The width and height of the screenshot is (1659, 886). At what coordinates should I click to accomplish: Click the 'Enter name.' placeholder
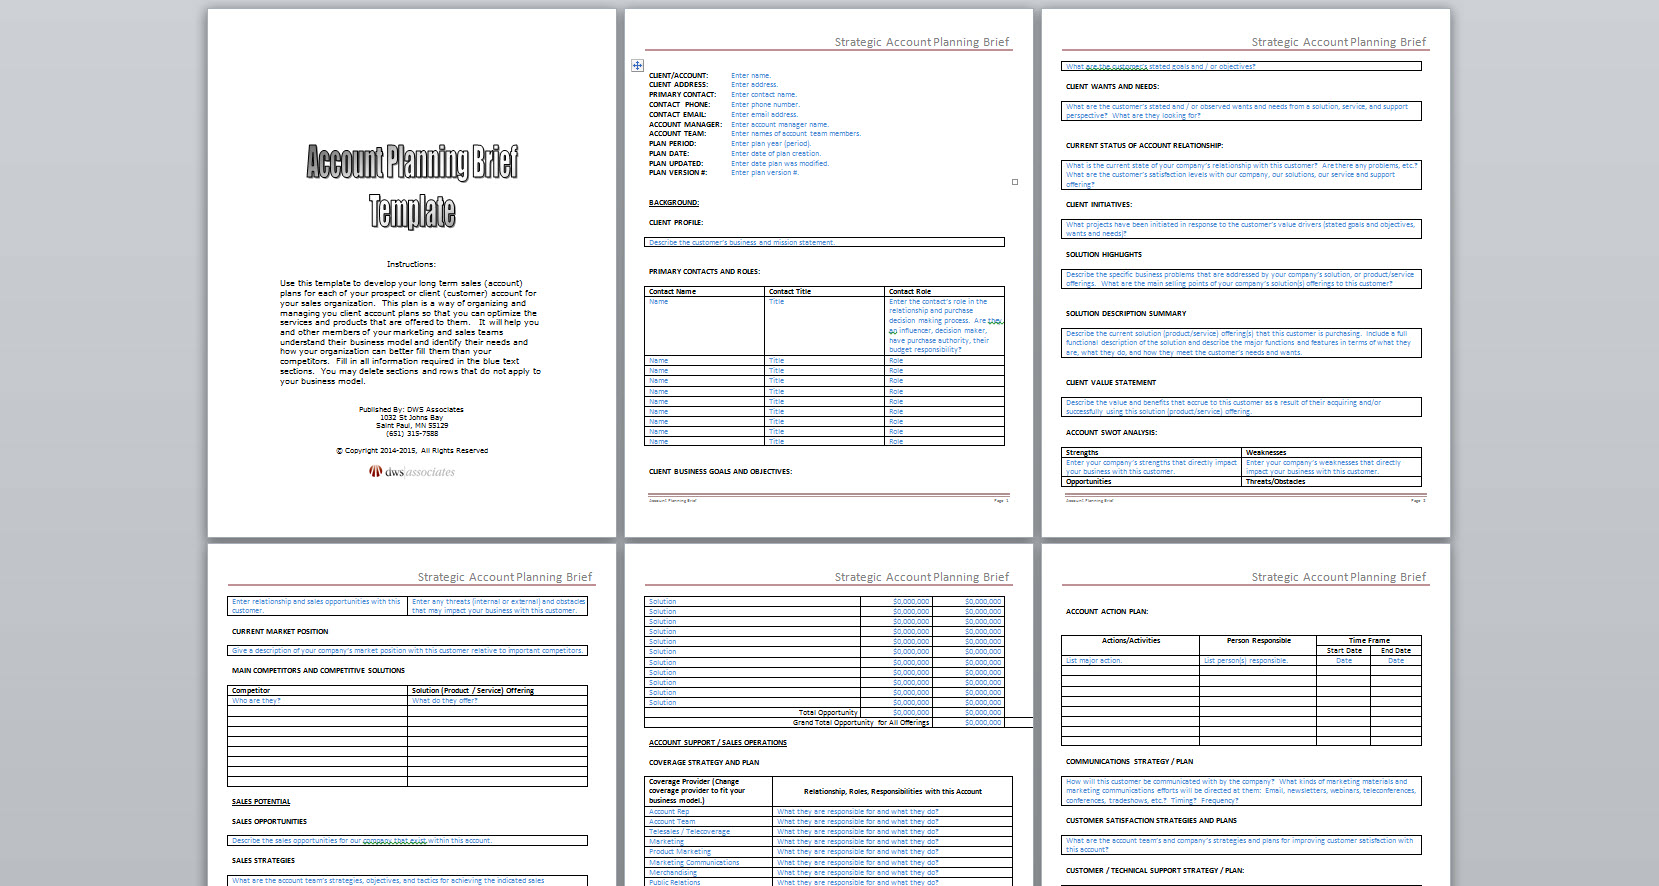coord(751,76)
